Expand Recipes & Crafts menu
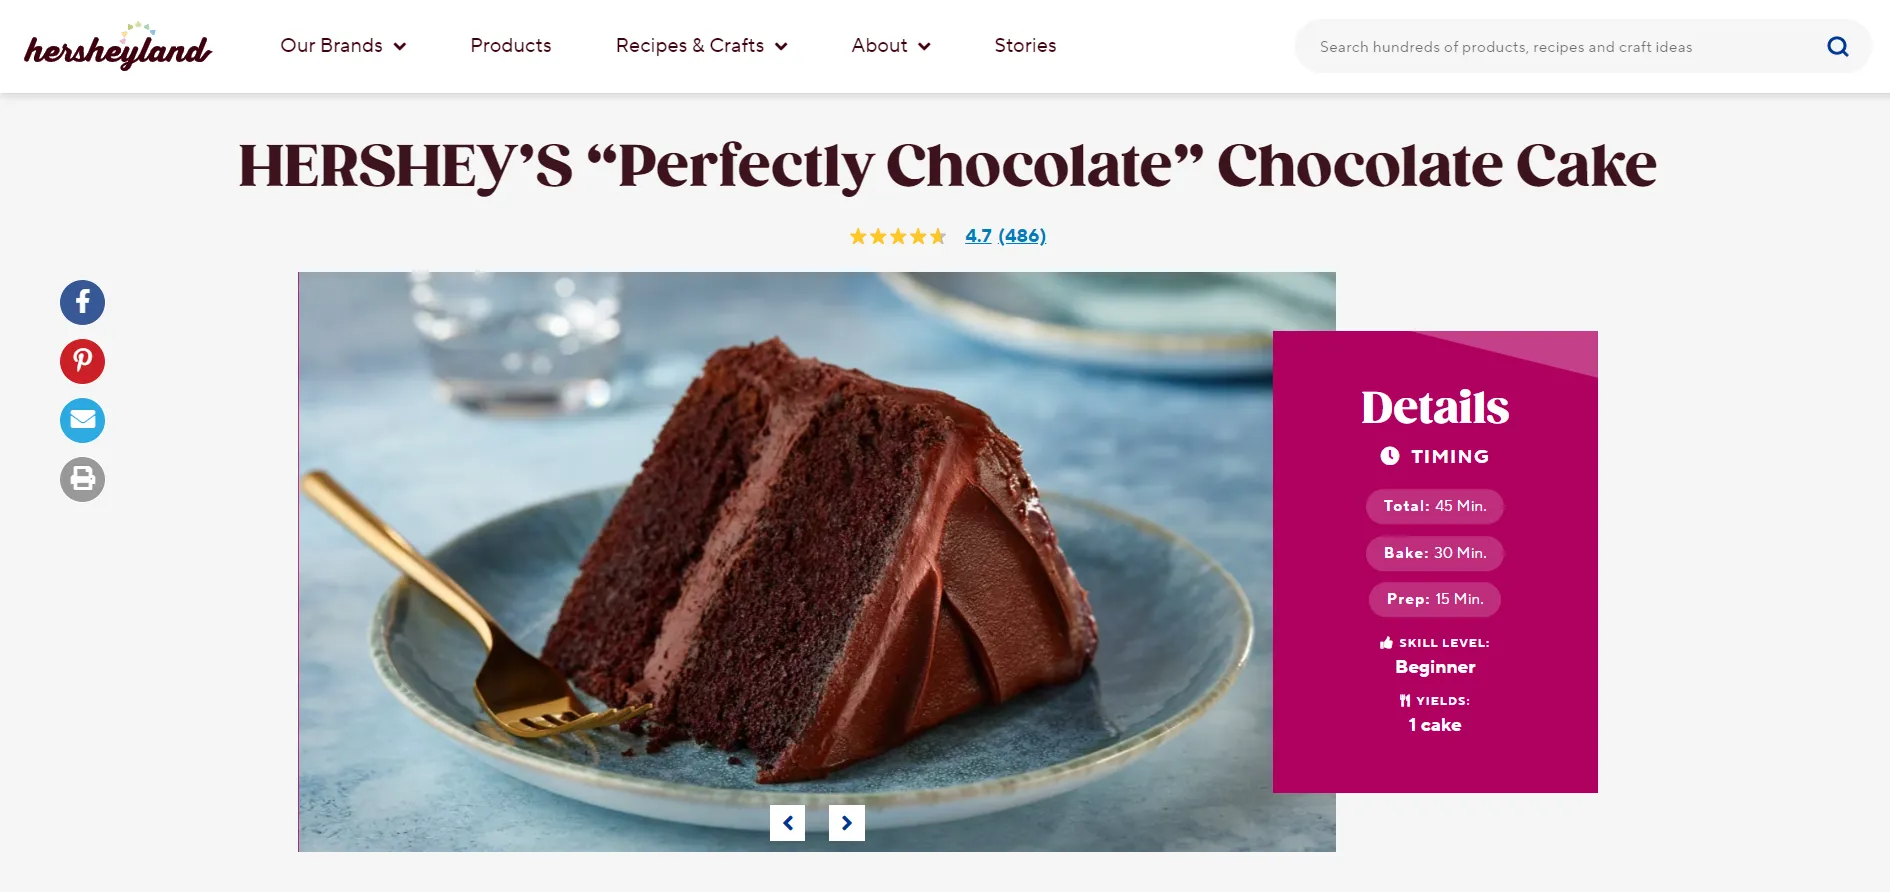The image size is (1890, 892). [x=702, y=46]
